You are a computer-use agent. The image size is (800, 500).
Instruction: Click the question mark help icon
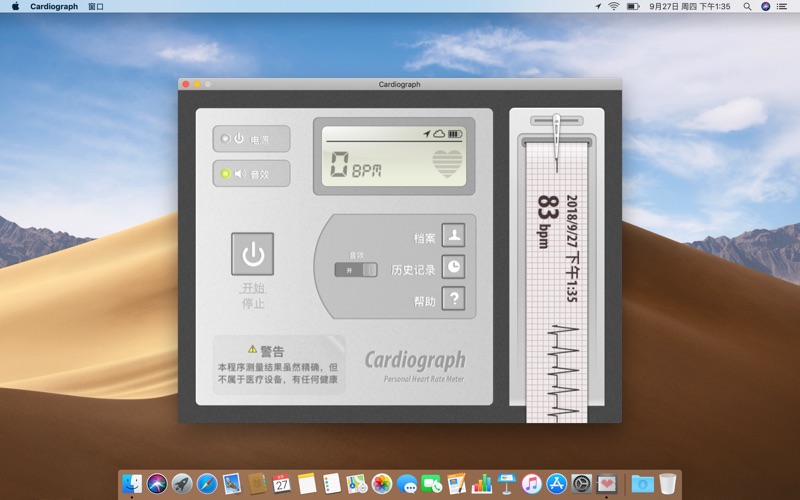tap(453, 299)
